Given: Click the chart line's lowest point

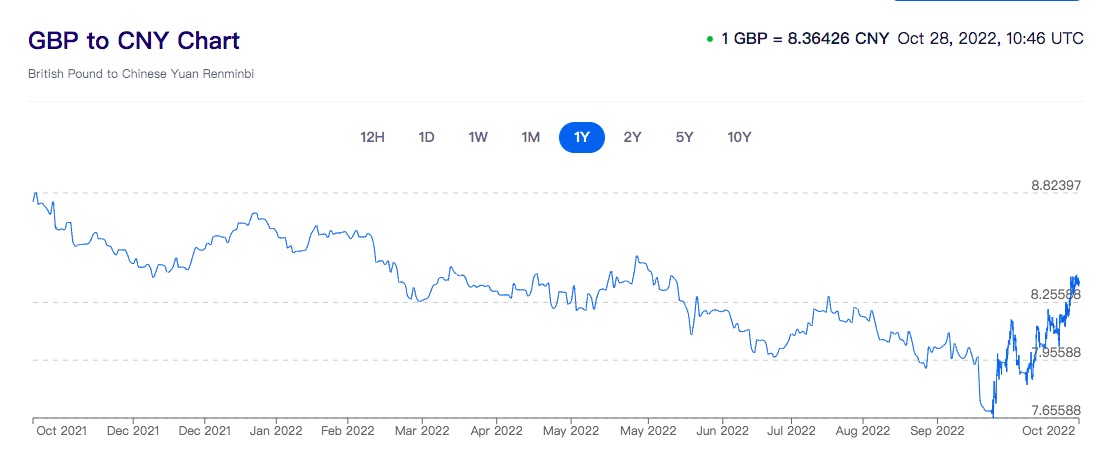Looking at the screenshot, I should coord(993,415).
